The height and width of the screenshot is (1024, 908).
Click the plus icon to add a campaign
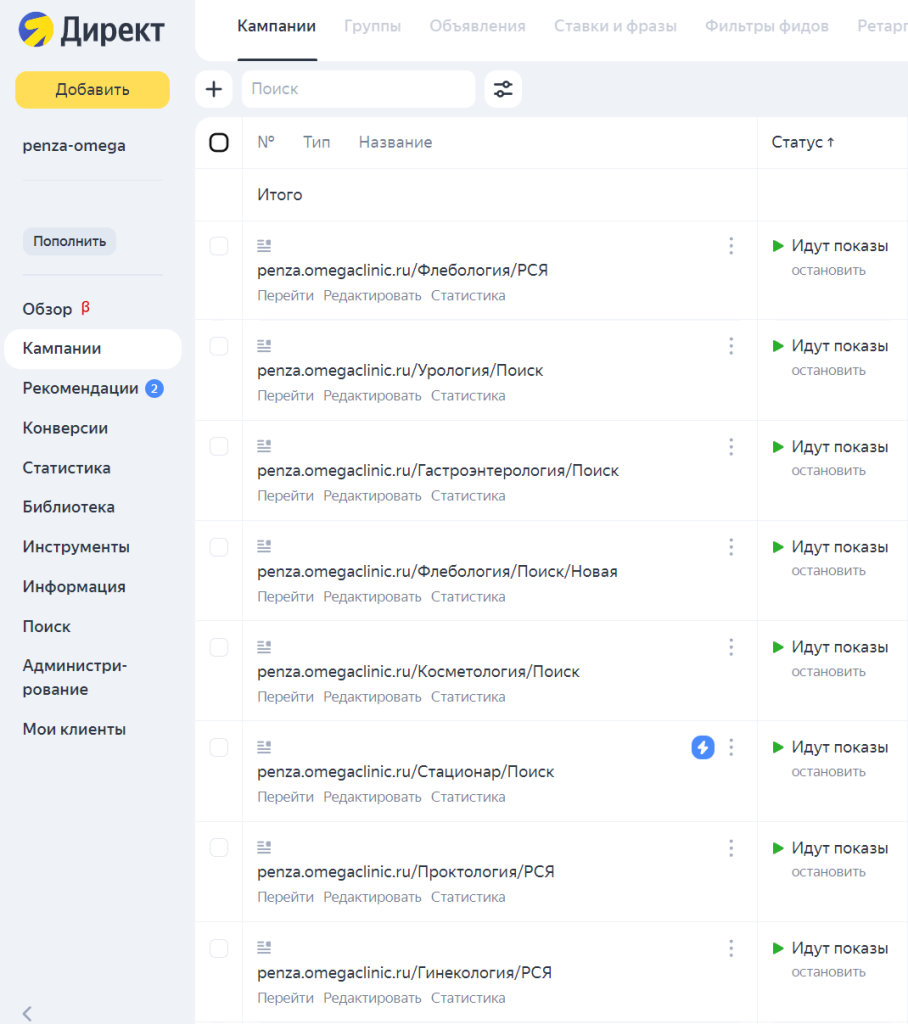click(x=214, y=89)
